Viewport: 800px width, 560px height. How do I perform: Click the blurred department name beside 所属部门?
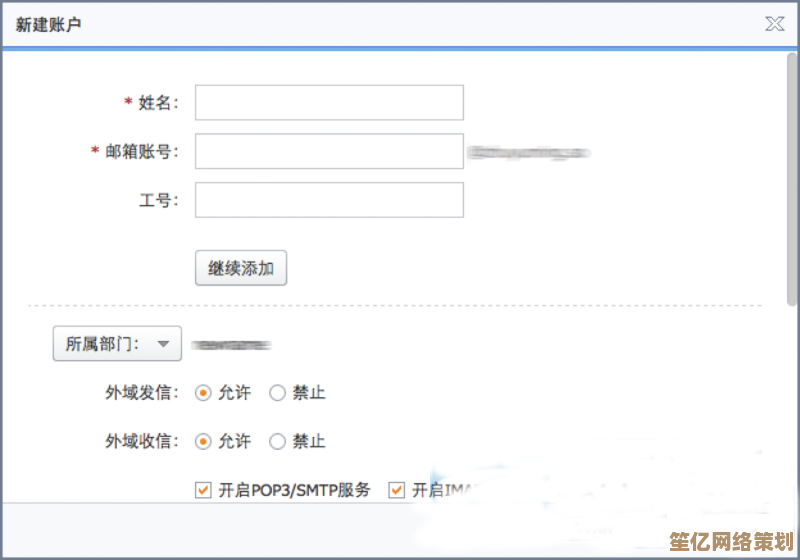(x=232, y=345)
